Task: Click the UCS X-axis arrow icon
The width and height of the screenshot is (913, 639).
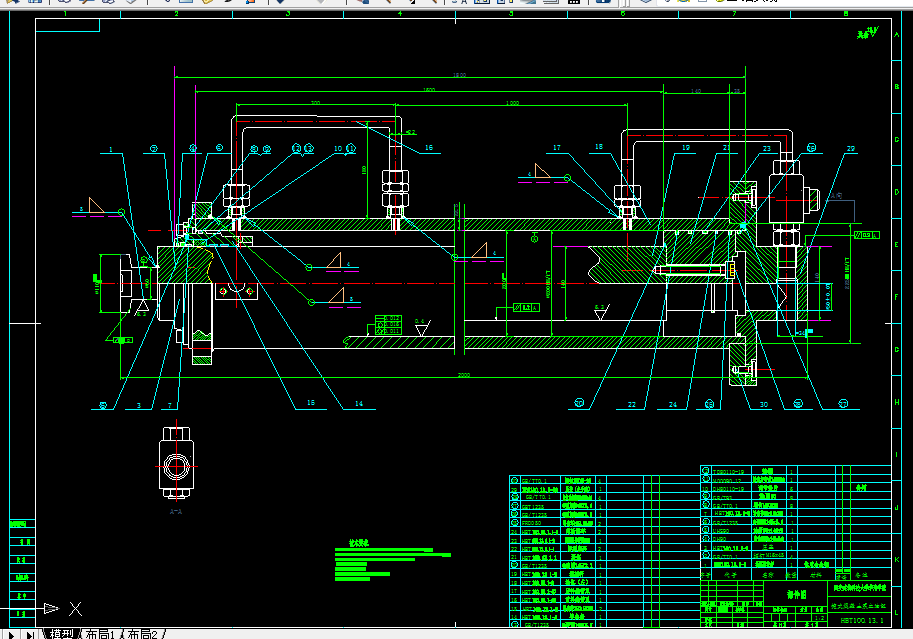Action: (x=51, y=609)
